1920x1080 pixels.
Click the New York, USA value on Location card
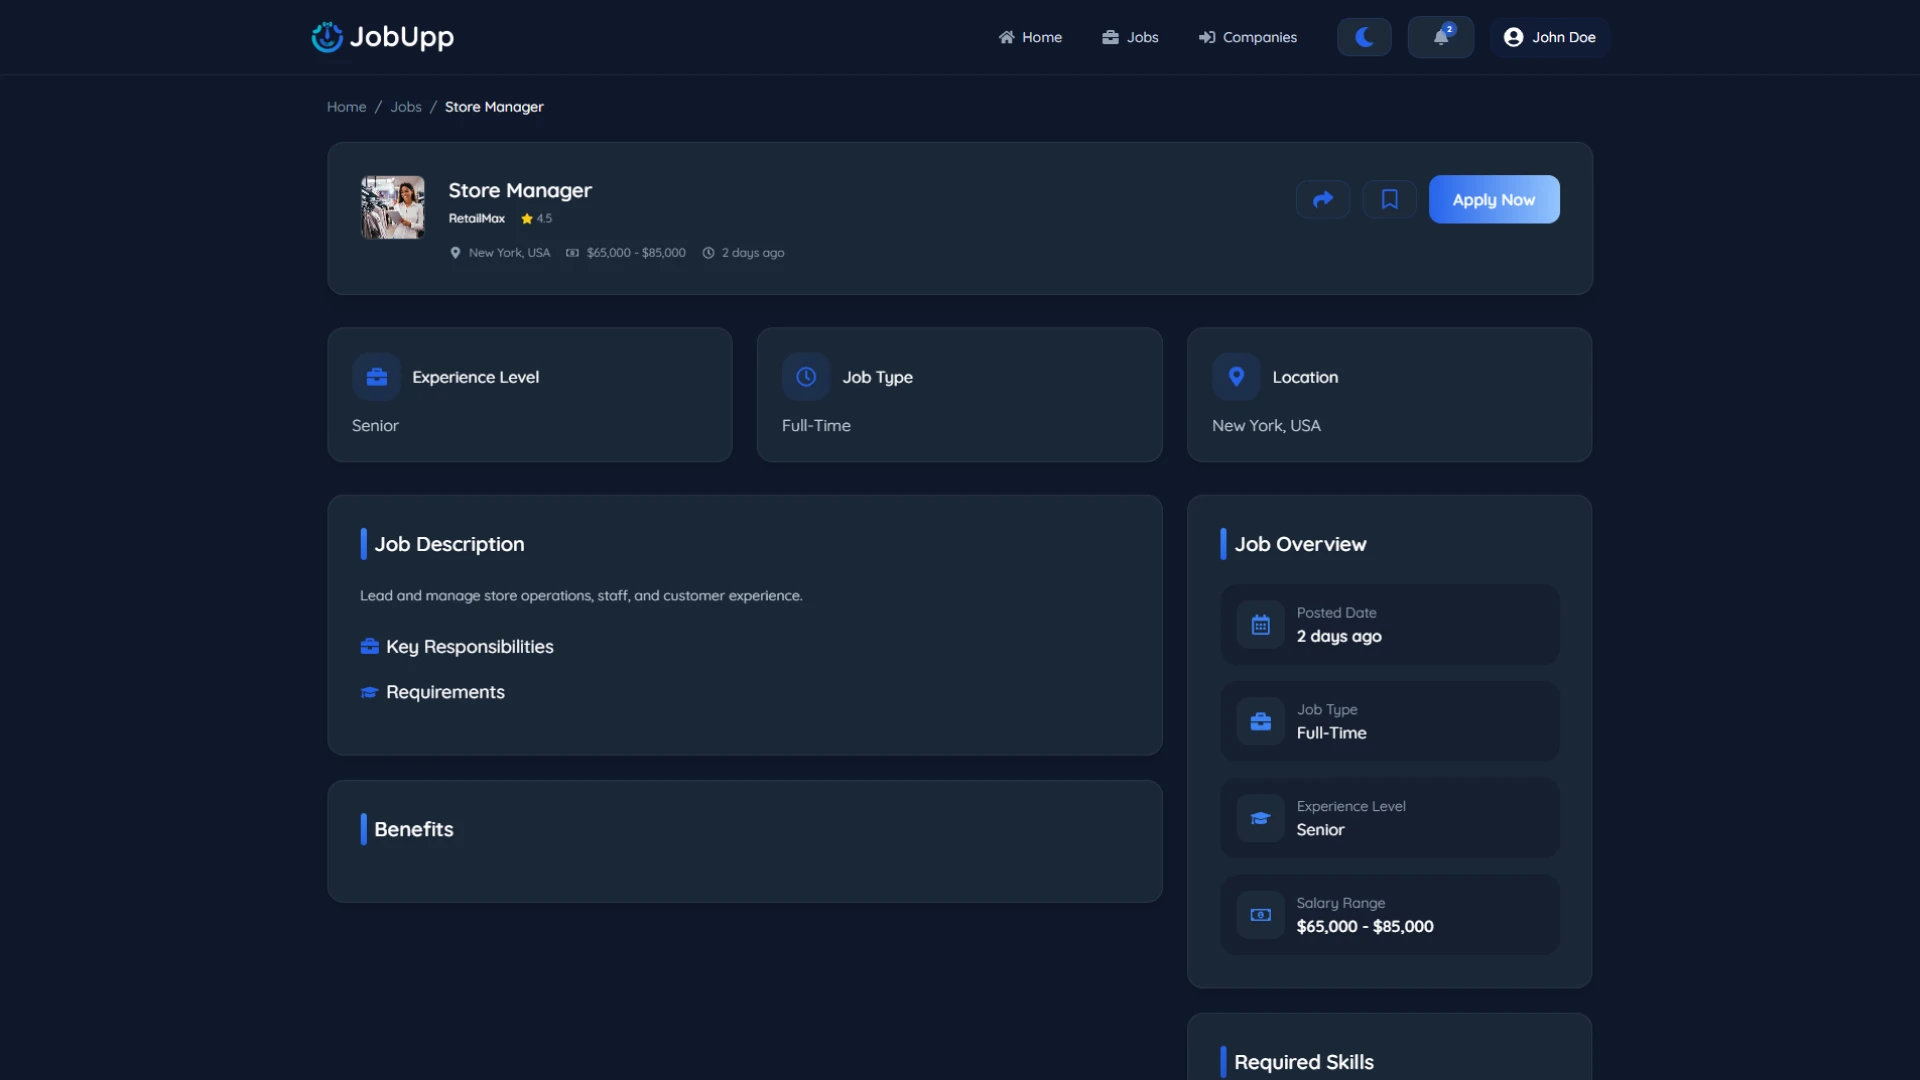1266,426
